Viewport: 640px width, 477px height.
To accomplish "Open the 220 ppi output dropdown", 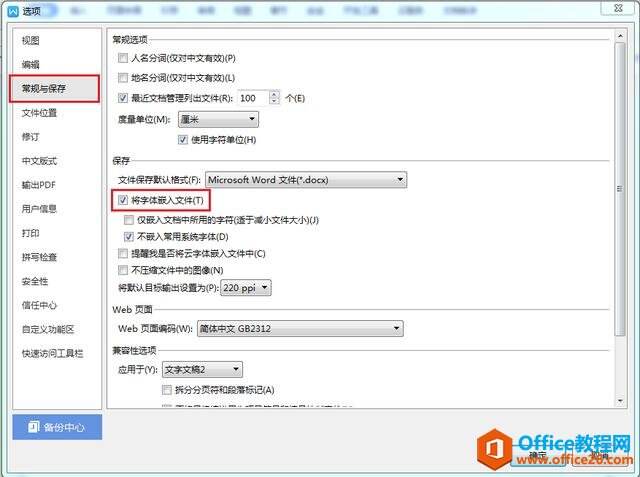I will (246, 288).
